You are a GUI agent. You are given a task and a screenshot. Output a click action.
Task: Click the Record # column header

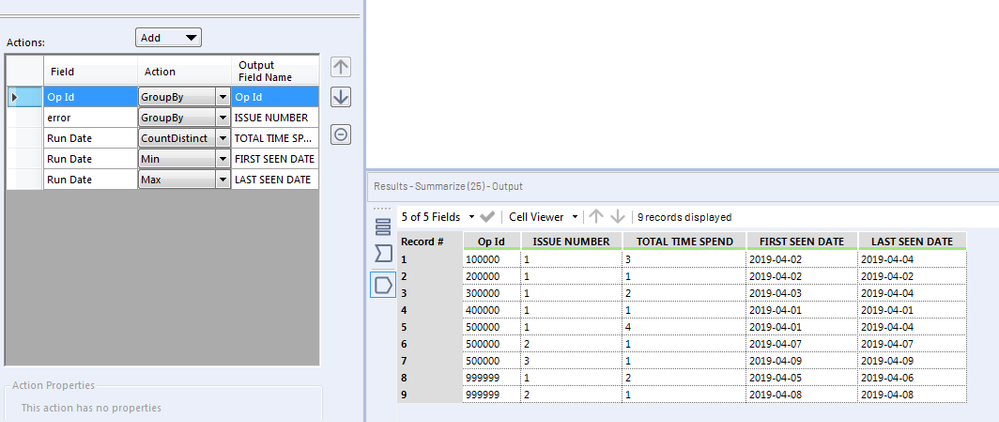430,241
